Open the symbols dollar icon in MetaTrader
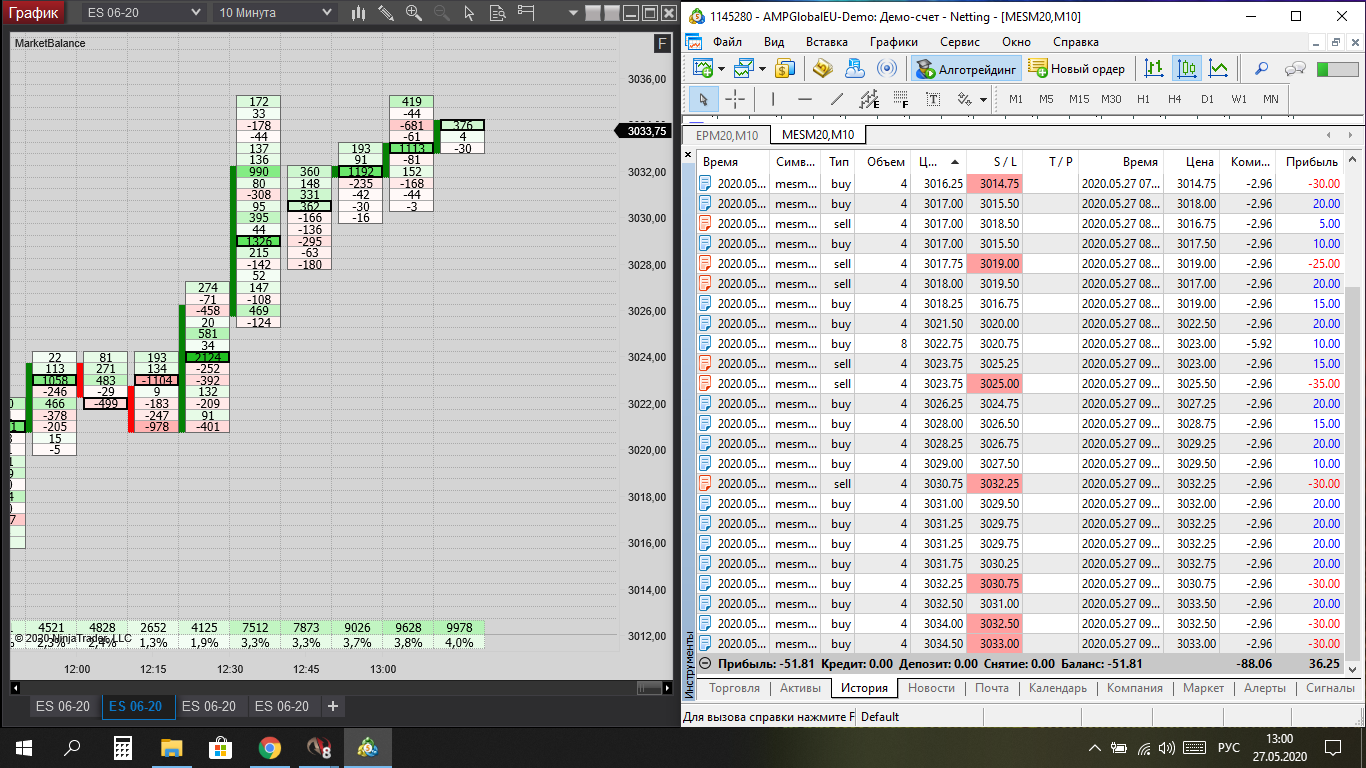 point(785,68)
